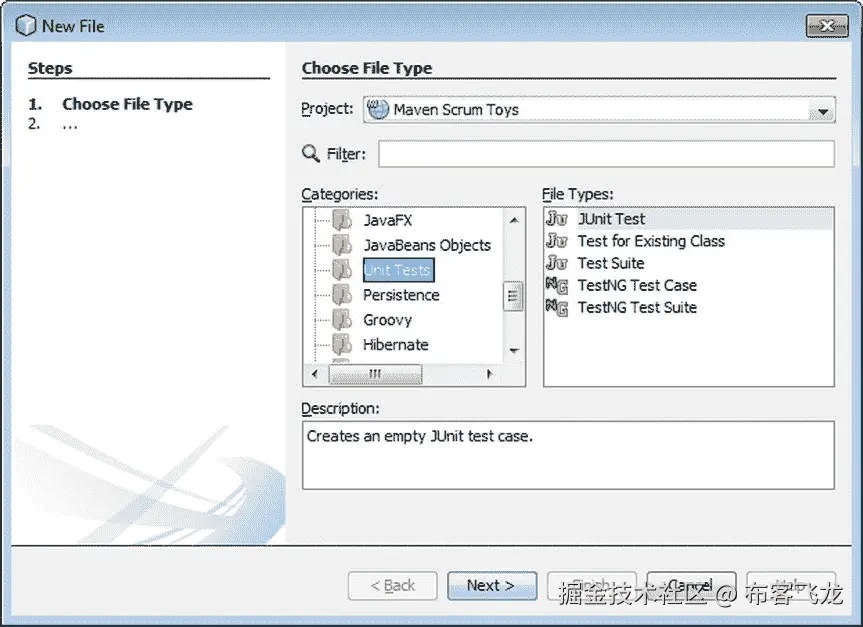Image resolution: width=863 pixels, height=627 pixels.
Task: Click the JavaBeans Objects folder icon
Action: coord(342,245)
